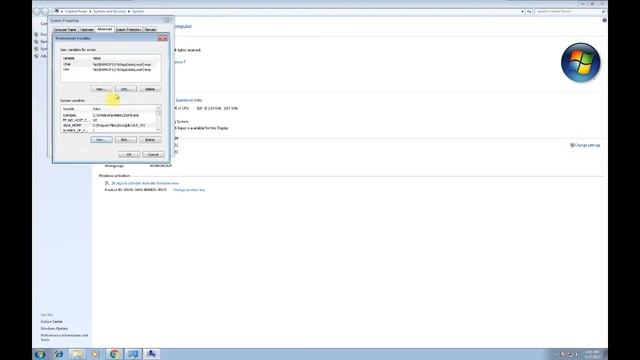Viewport: 640px width, 360px height.
Task: Open the System Protection tab
Action: (128, 29)
